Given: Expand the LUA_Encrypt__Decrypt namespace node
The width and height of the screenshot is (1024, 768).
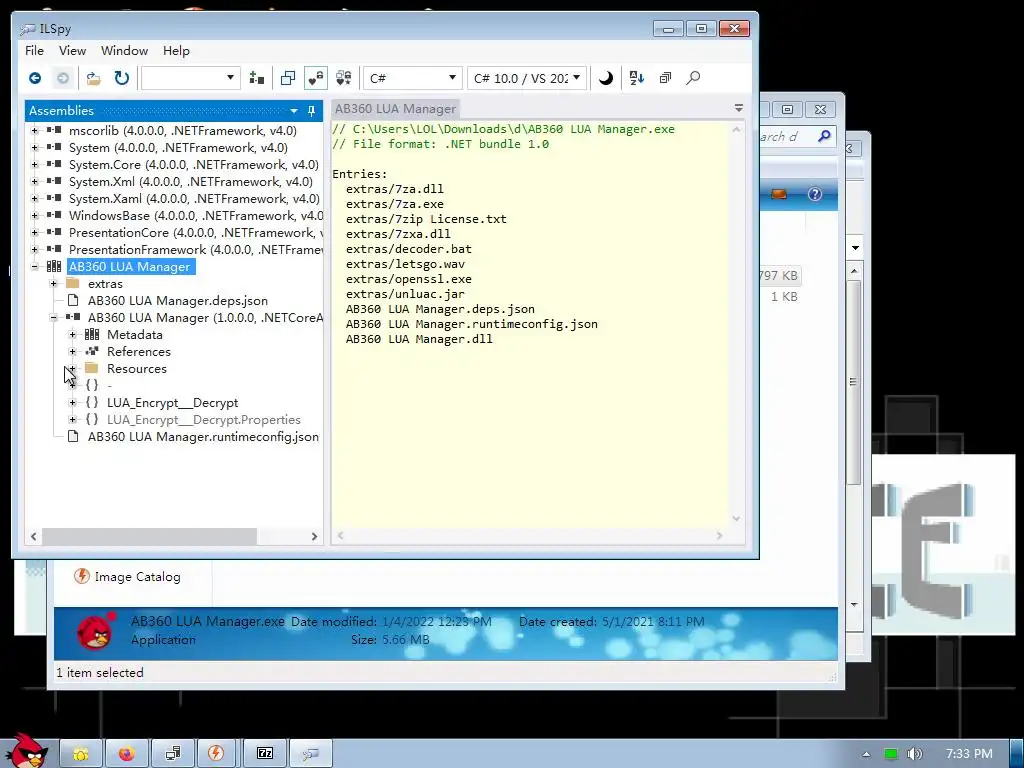Looking at the screenshot, I should [72, 402].
